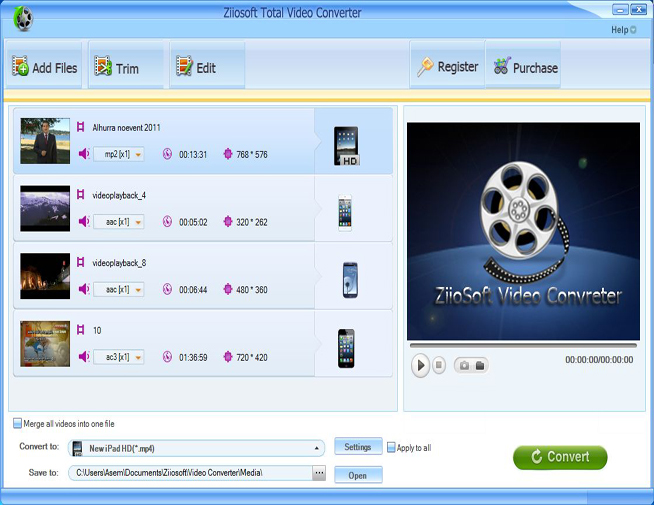Click the Open output folder button

click(358, 475)
